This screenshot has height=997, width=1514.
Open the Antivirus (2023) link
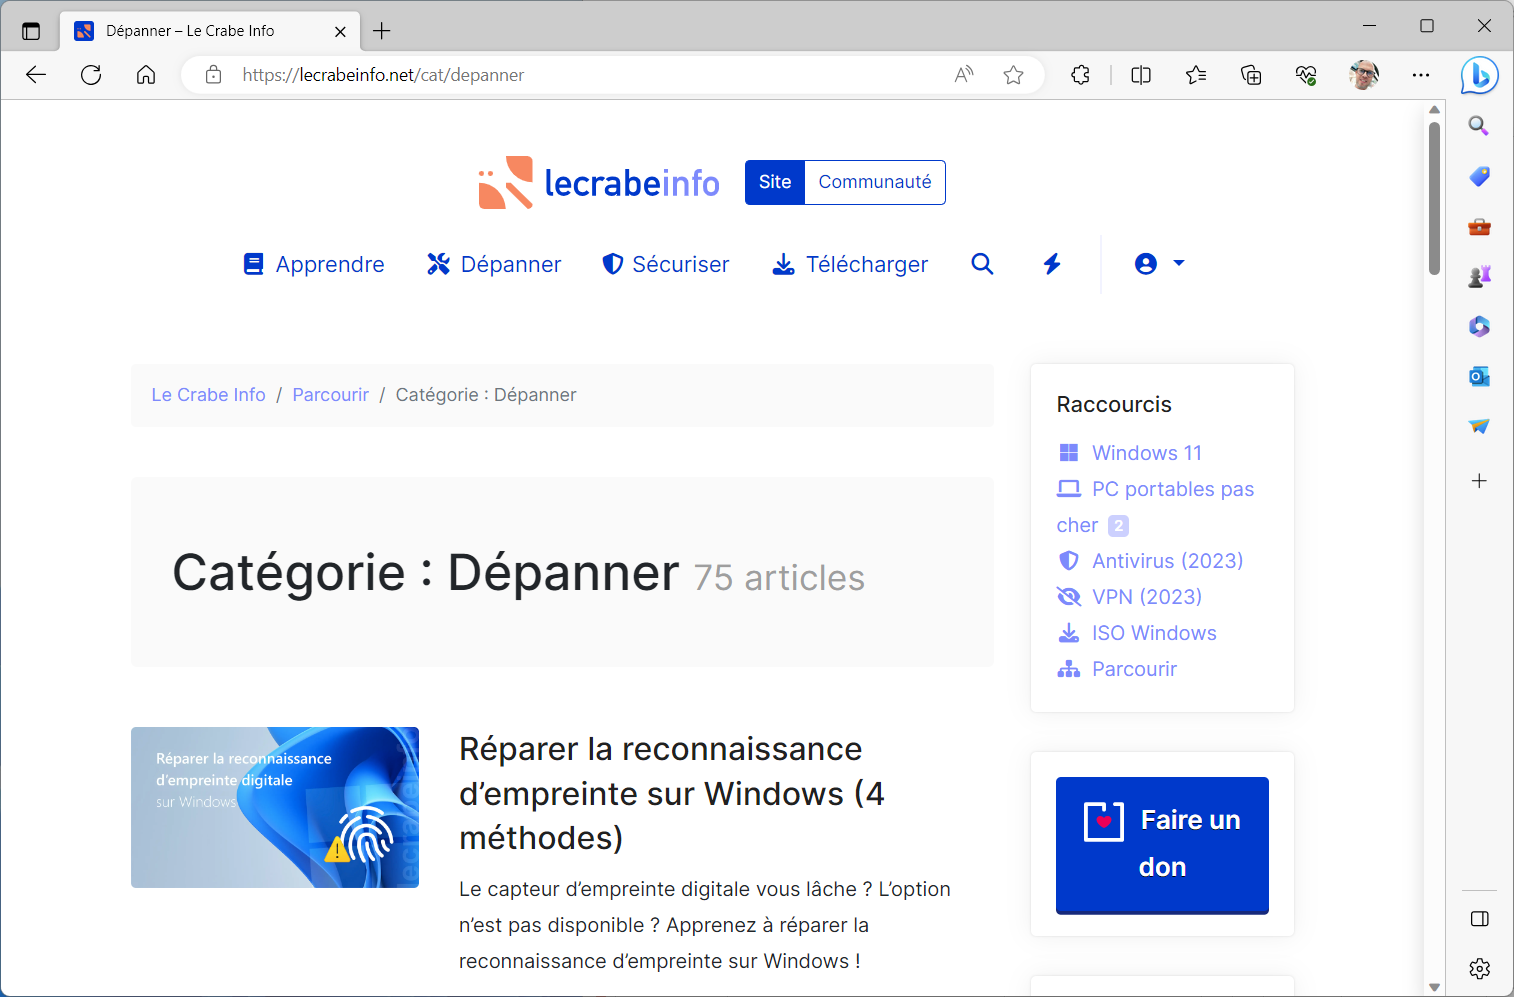point(1168,561)
